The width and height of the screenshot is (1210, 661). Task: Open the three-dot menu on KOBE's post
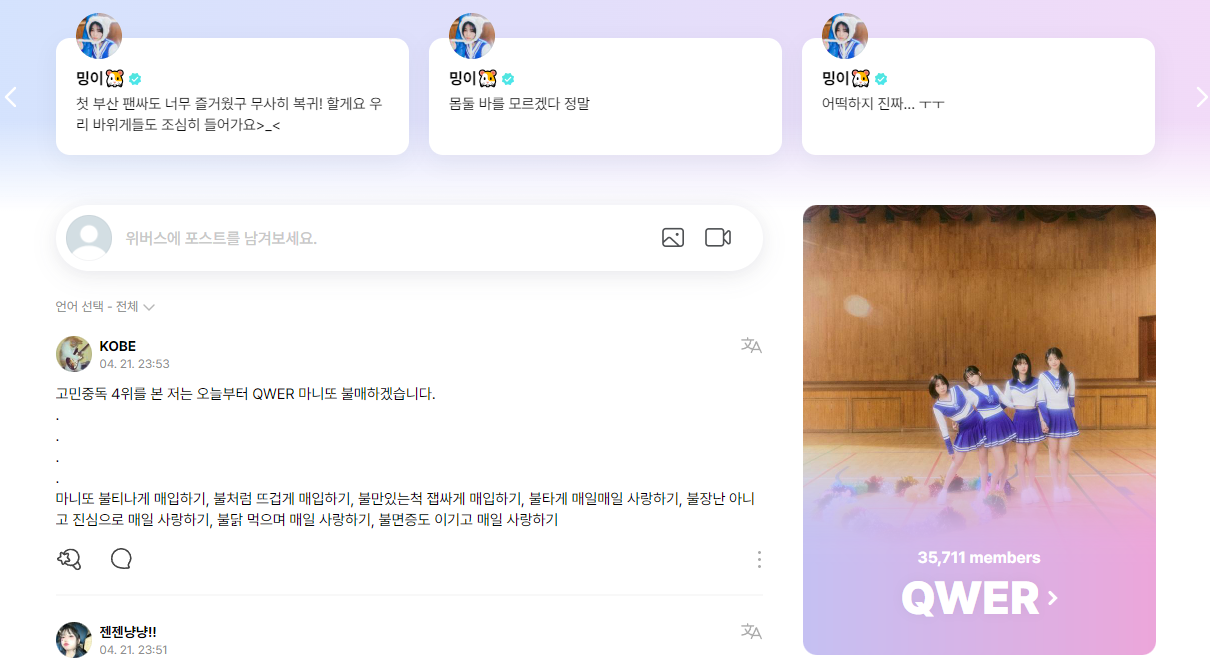point(759,559)
